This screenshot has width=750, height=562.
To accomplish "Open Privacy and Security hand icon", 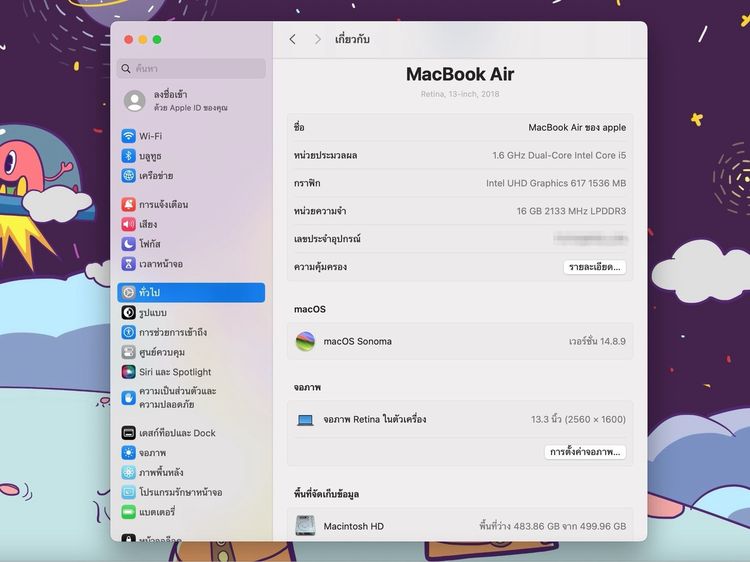I will point(128,397).
